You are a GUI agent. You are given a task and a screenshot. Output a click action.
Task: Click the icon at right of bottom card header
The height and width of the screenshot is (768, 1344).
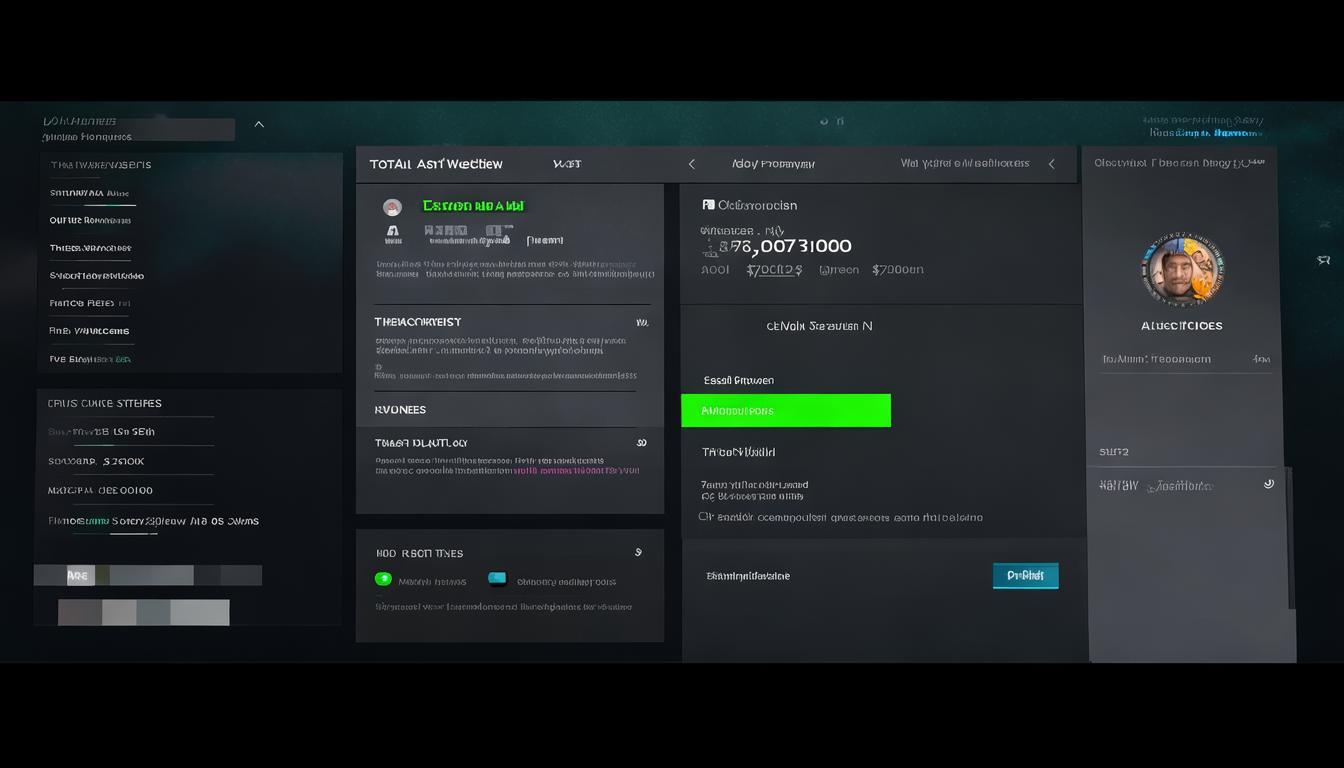638,552
